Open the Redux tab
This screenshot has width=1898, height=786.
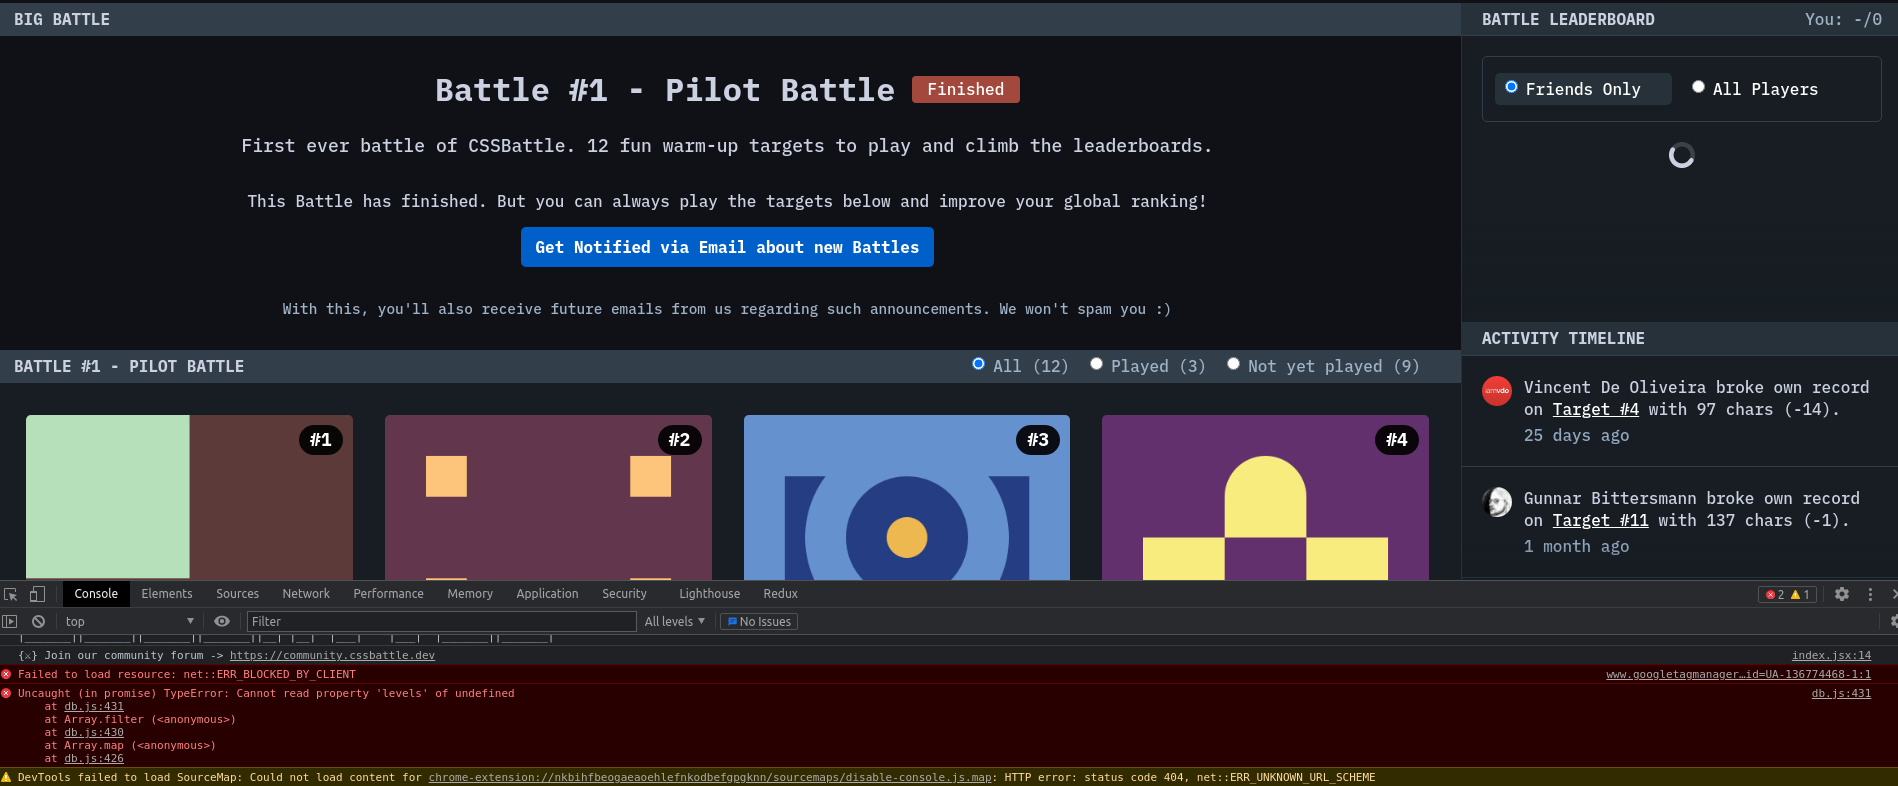coord(780,594)
